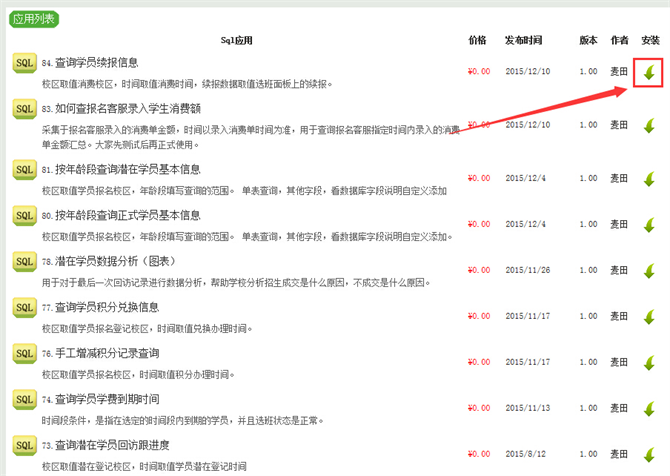670x476 pixels.
Task: Install app 83 如何查报名客服录入学生消费额 green arrow
Action: coord(649,126)
